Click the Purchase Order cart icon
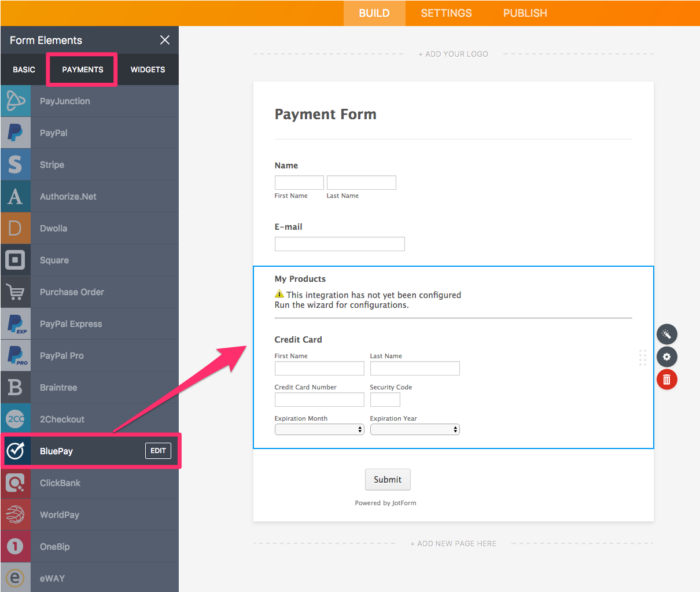 click(x=16, y=292)
